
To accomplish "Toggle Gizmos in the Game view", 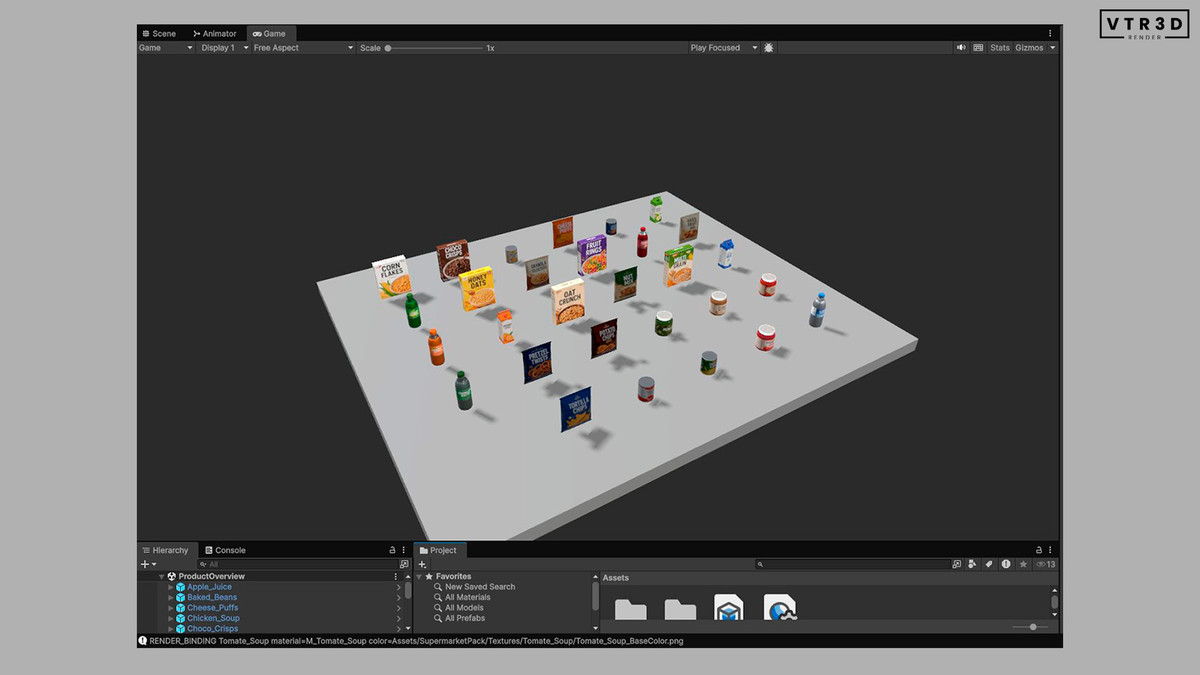I will [1029, 47].
